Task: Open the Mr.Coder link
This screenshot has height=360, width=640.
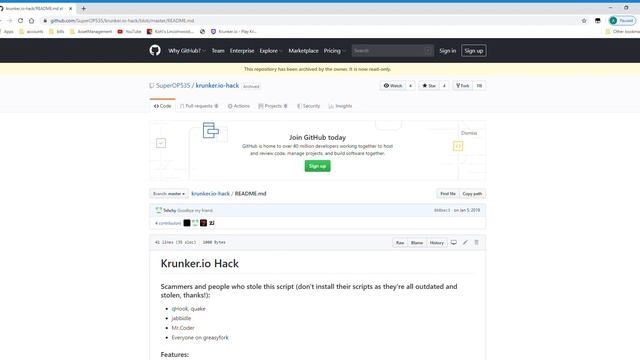Action: point(183,328)
